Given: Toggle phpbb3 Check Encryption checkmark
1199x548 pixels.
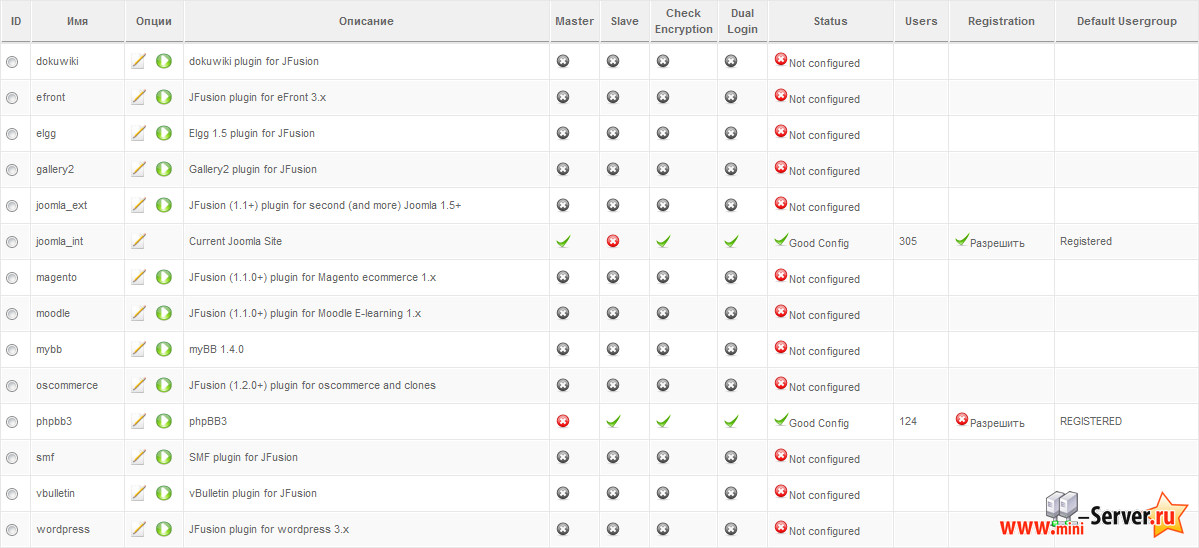Looking at the screenshot, I should 662,420.
